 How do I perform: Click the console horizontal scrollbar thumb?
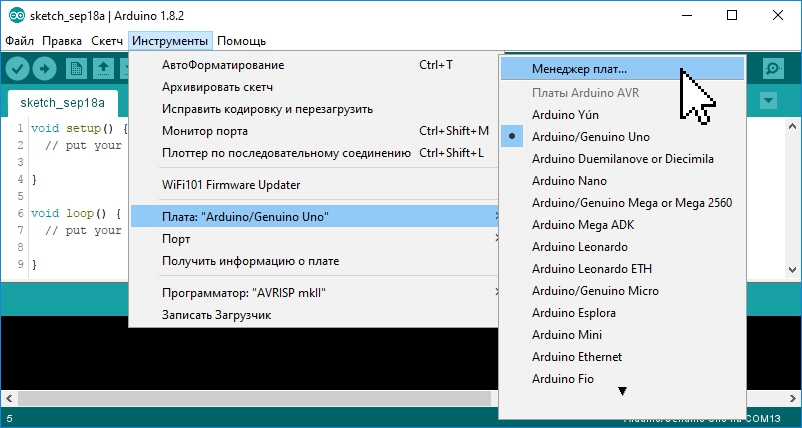254,398
